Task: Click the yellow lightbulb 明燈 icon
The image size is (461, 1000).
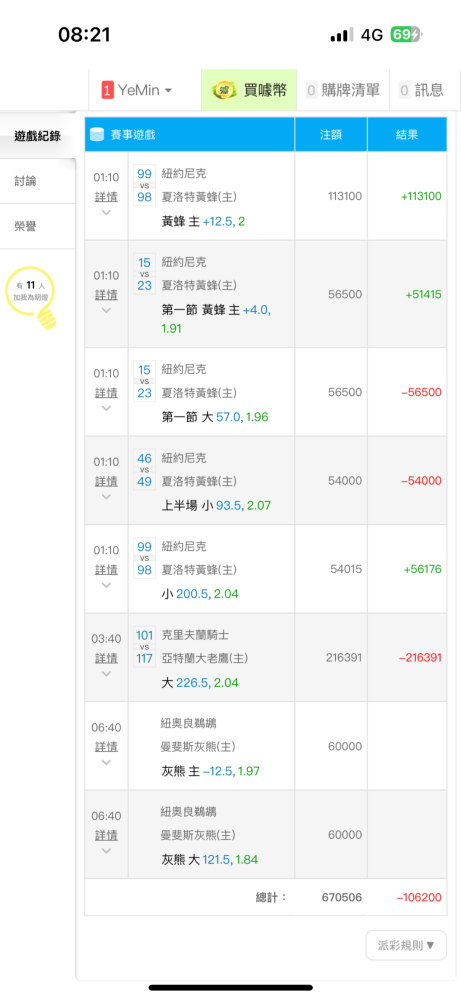Action: 31,298
